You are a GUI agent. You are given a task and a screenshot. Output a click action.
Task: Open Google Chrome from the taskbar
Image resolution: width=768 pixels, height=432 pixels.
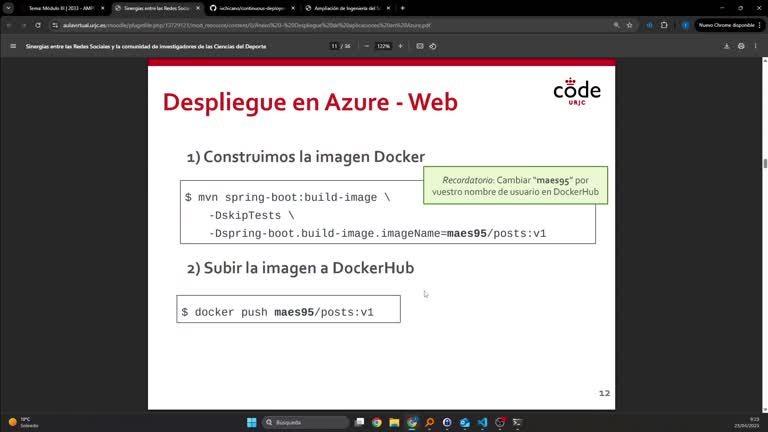pyautogui.click(x=377, y=422)
